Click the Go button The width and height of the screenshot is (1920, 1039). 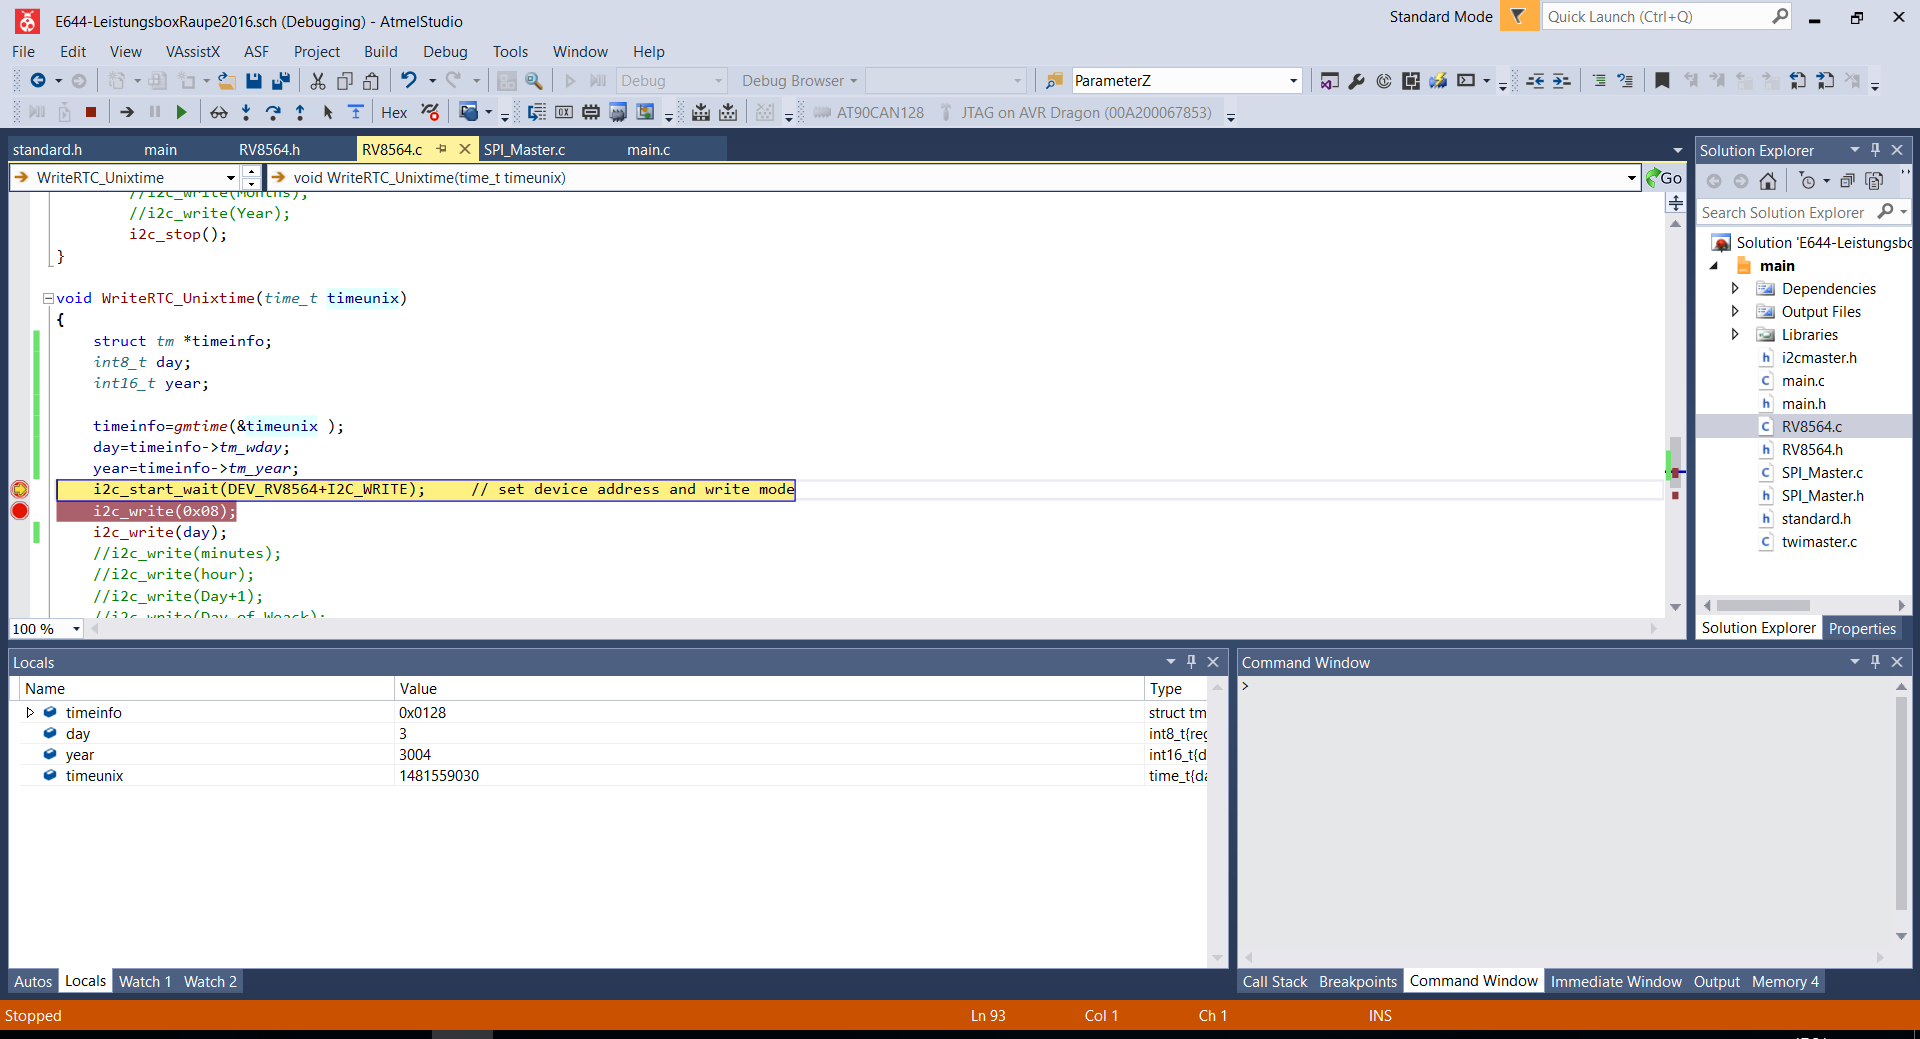pos(1665,178)
